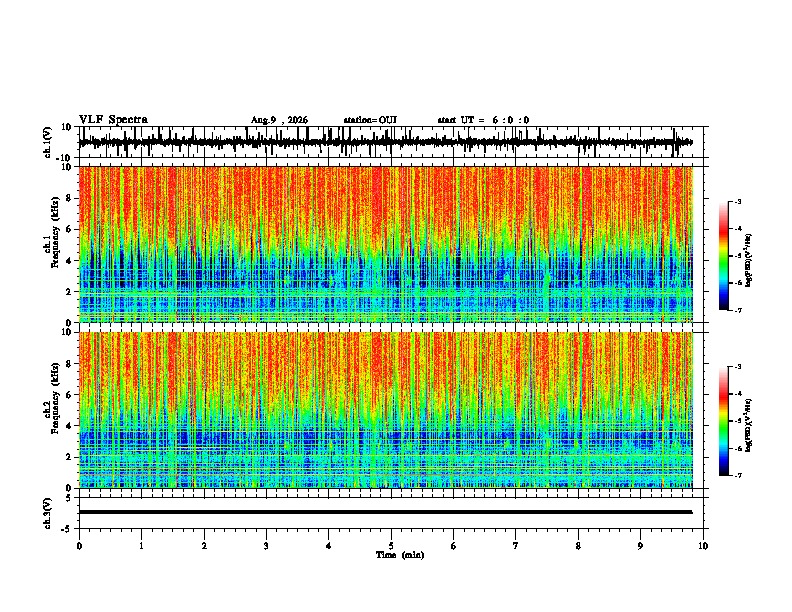The height and width of the screenshot is (612, 792).
Task: Click time axis tick label "0"
Action: pyautogui.click(x=79, y=546)
